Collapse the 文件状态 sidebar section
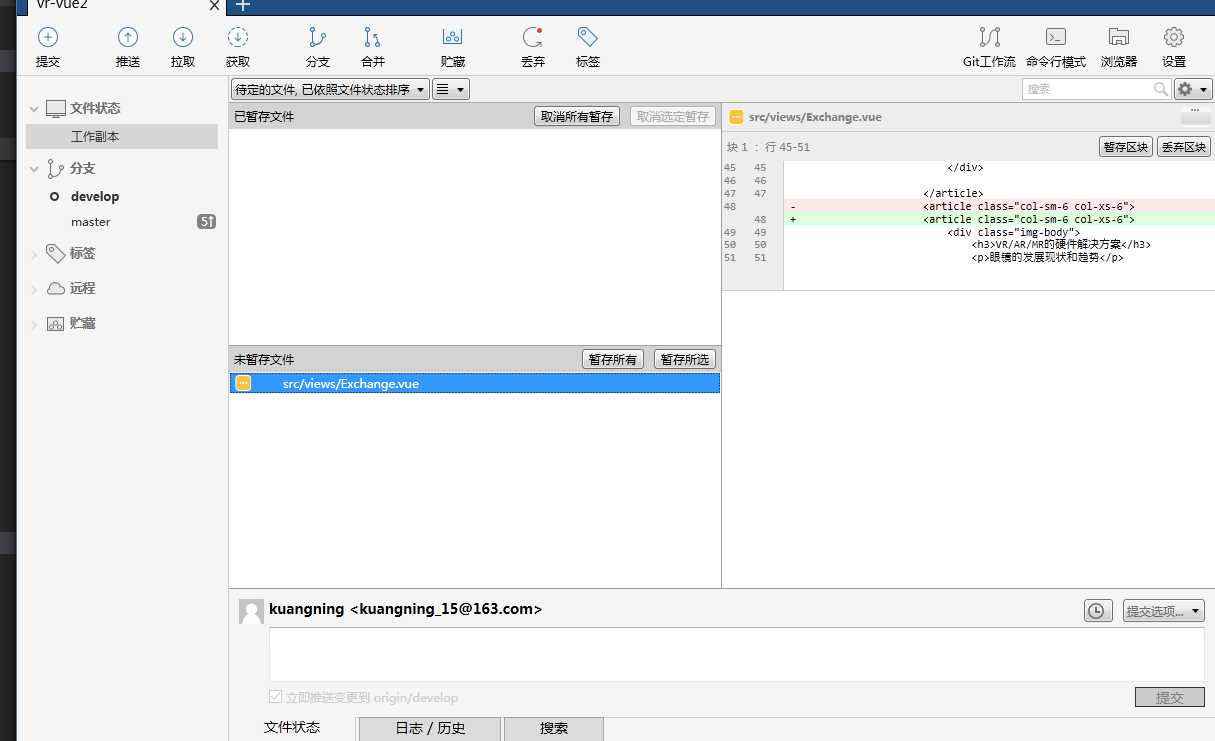The height and width of the screenshot is (741, 1215). pos(34,108)
